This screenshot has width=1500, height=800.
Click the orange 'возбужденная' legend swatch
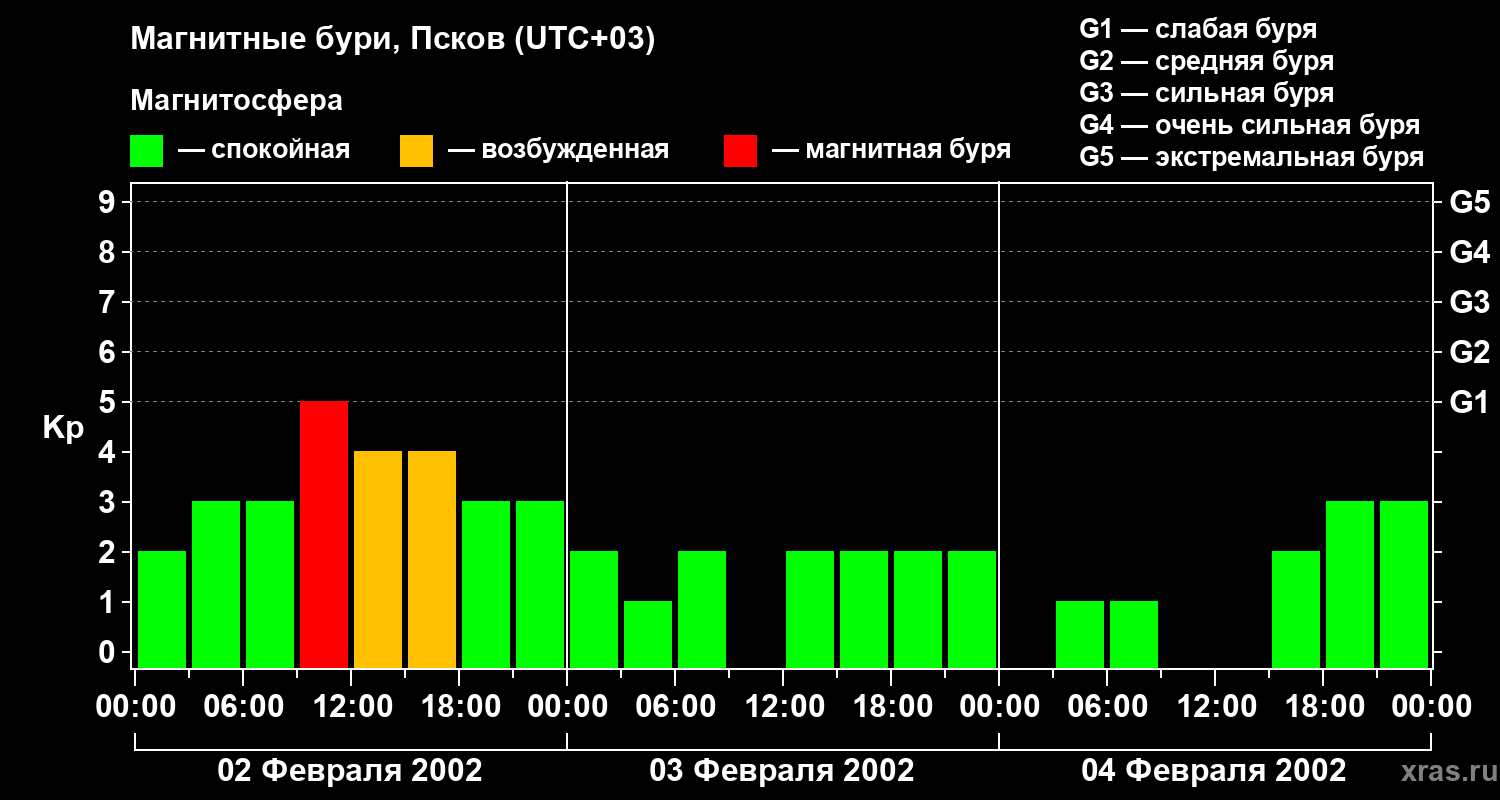tap(416, 151)
